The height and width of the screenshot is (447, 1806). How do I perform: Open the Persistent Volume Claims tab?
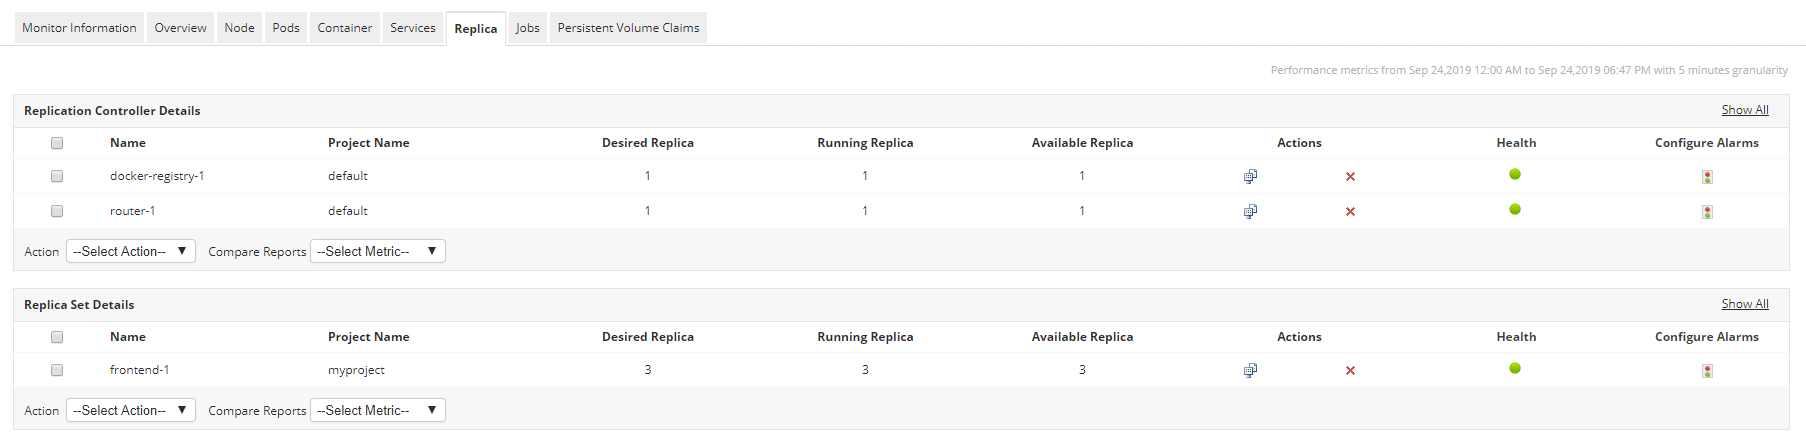tap(628, 28)
